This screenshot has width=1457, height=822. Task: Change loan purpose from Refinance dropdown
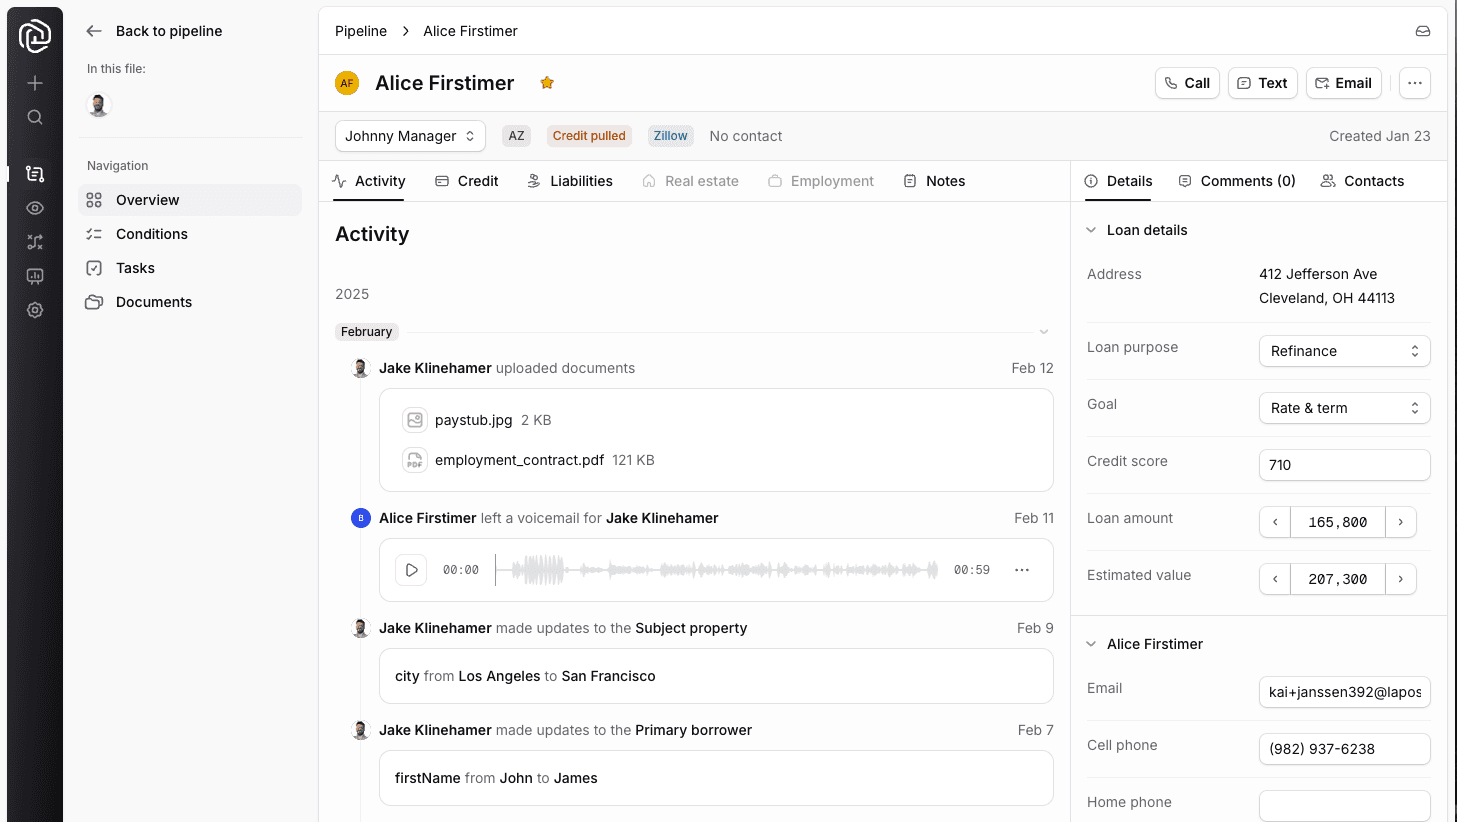(x=1344, y=351)
